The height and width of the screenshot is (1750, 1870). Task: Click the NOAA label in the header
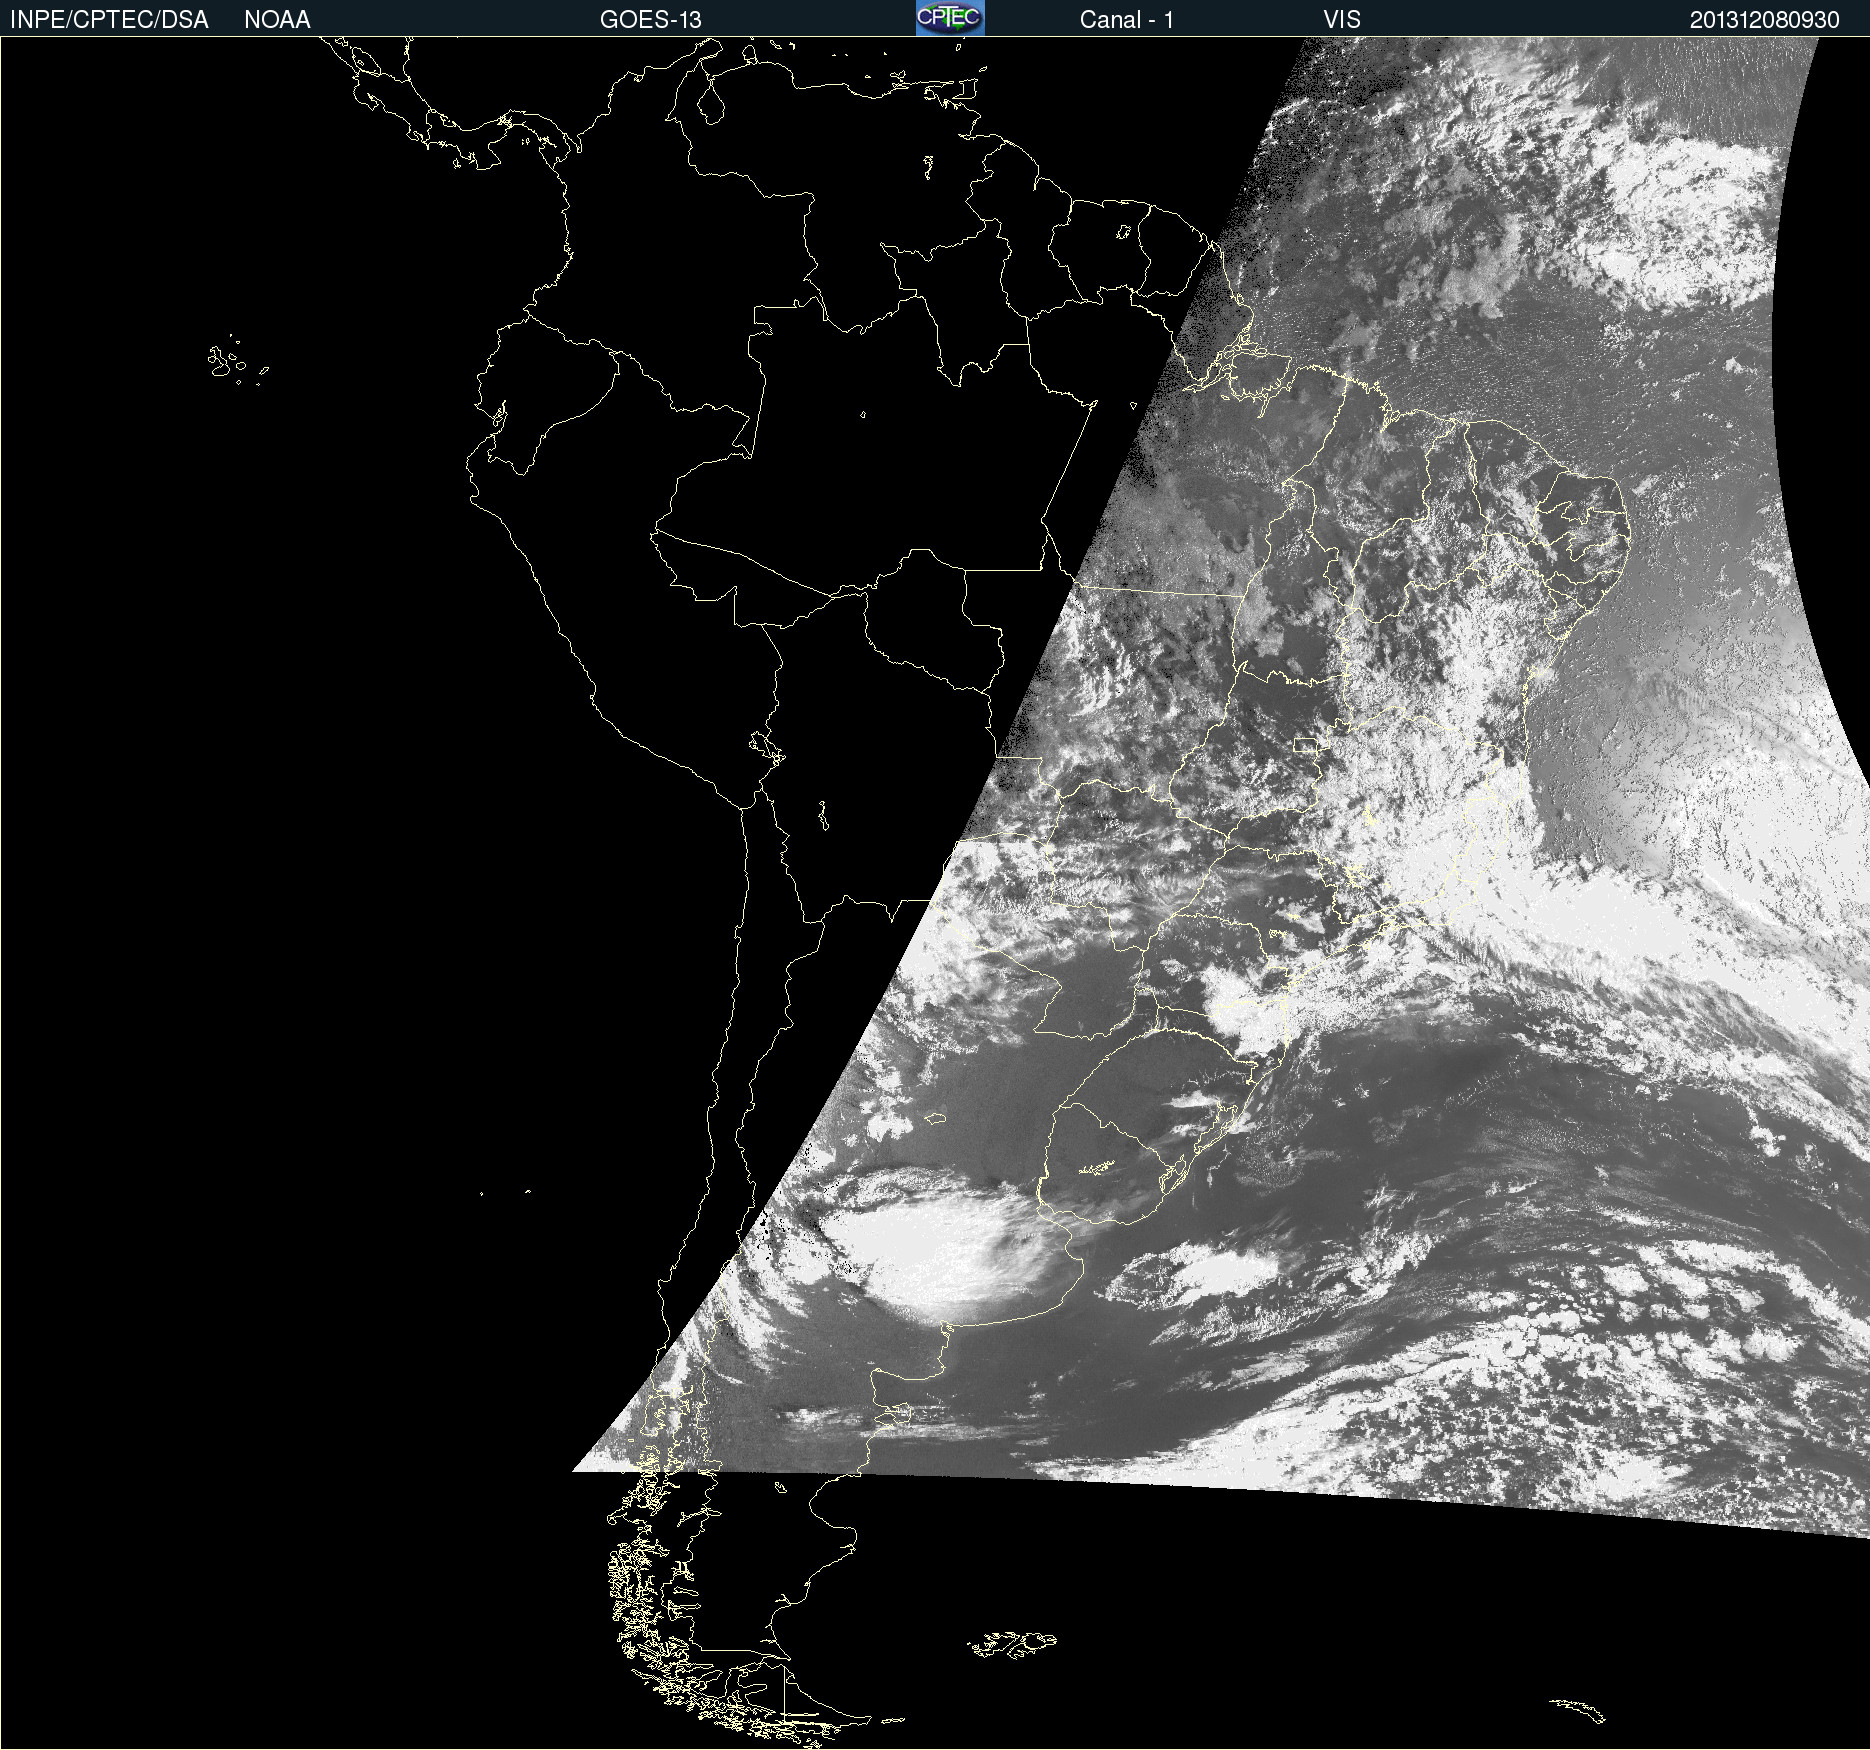point(277,20)
